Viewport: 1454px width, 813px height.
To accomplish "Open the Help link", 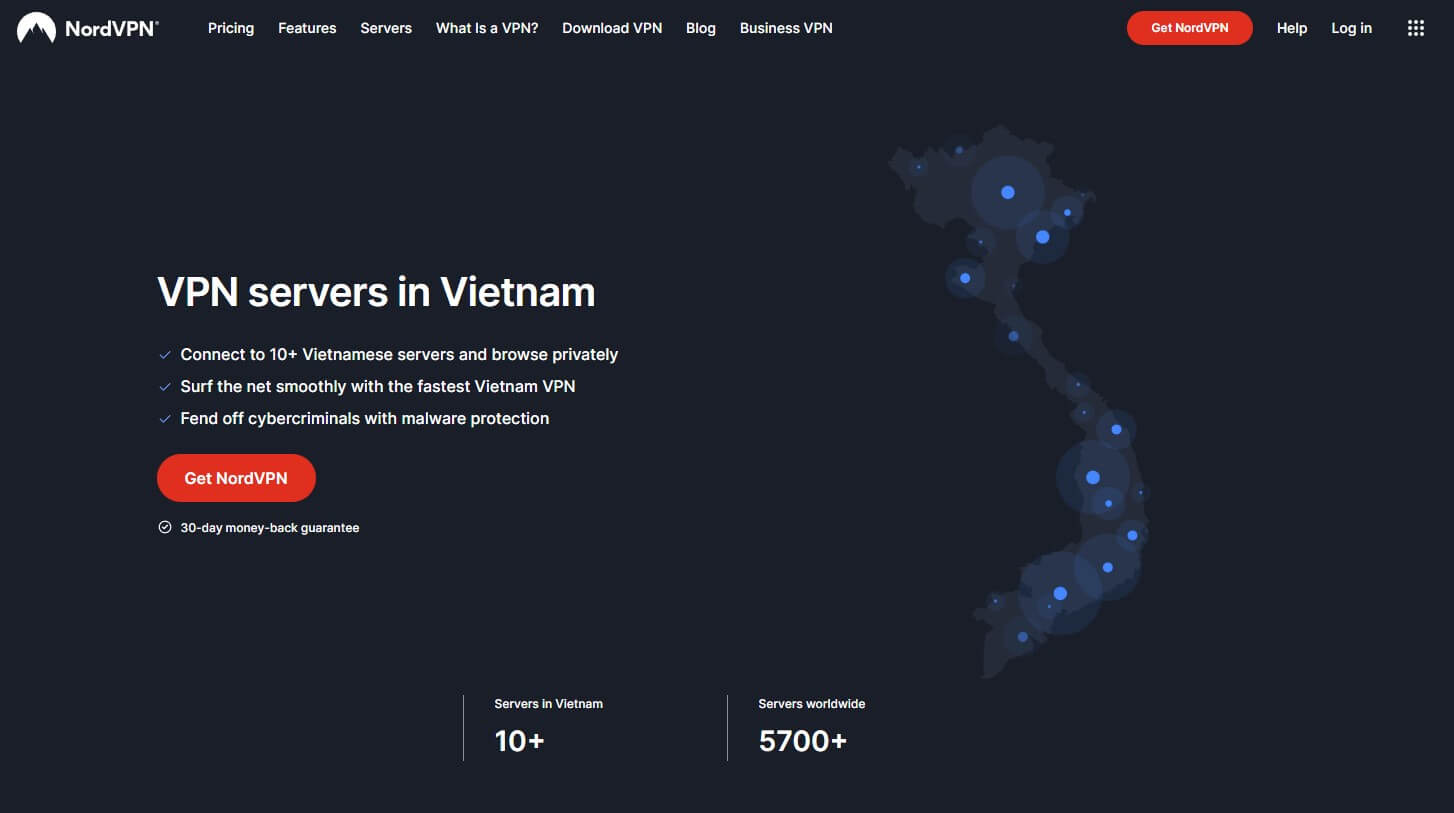I will click(x=1292, y=28).
